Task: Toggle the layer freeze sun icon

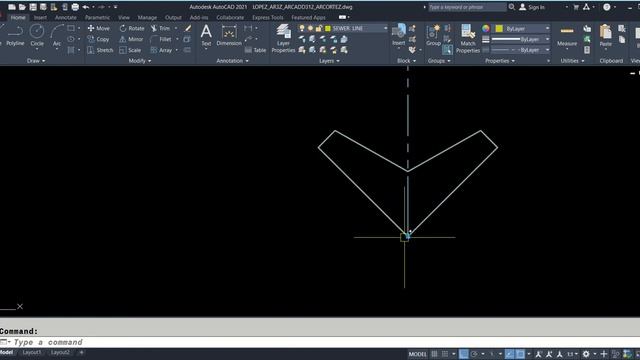Action: tap(310, 28)
